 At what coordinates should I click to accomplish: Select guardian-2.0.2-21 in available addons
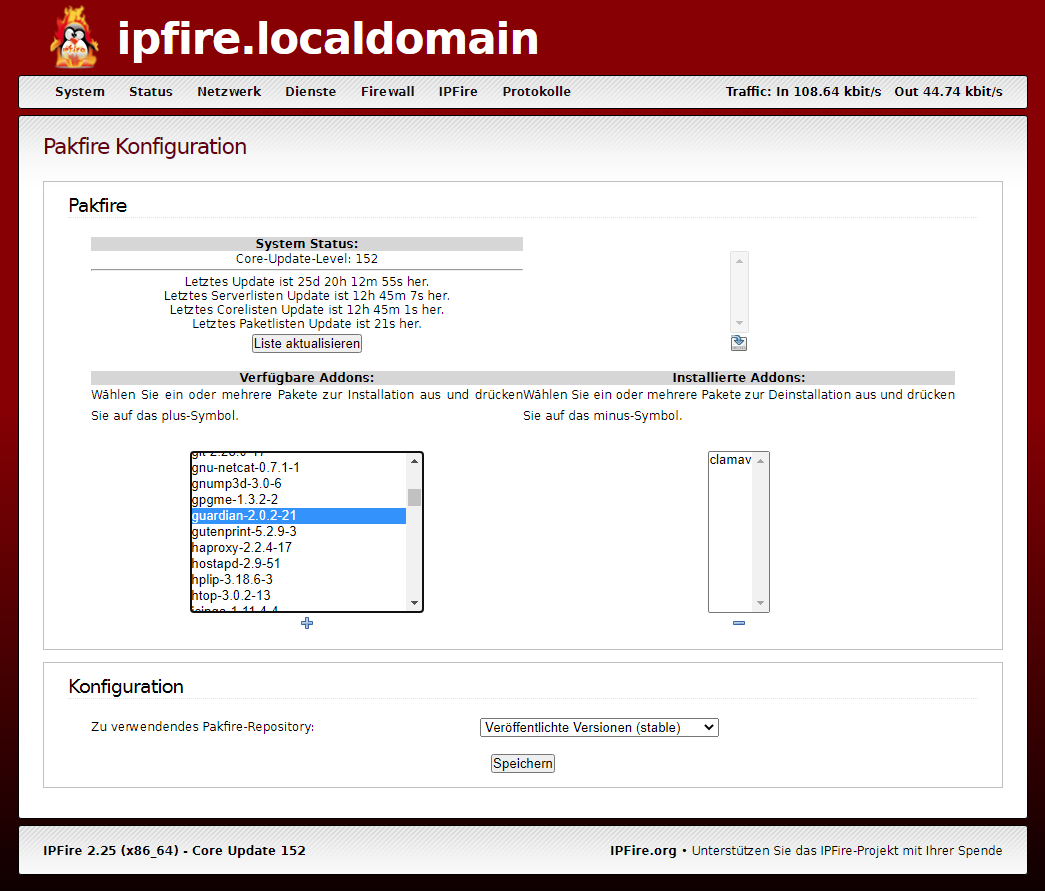pos(298,516)
